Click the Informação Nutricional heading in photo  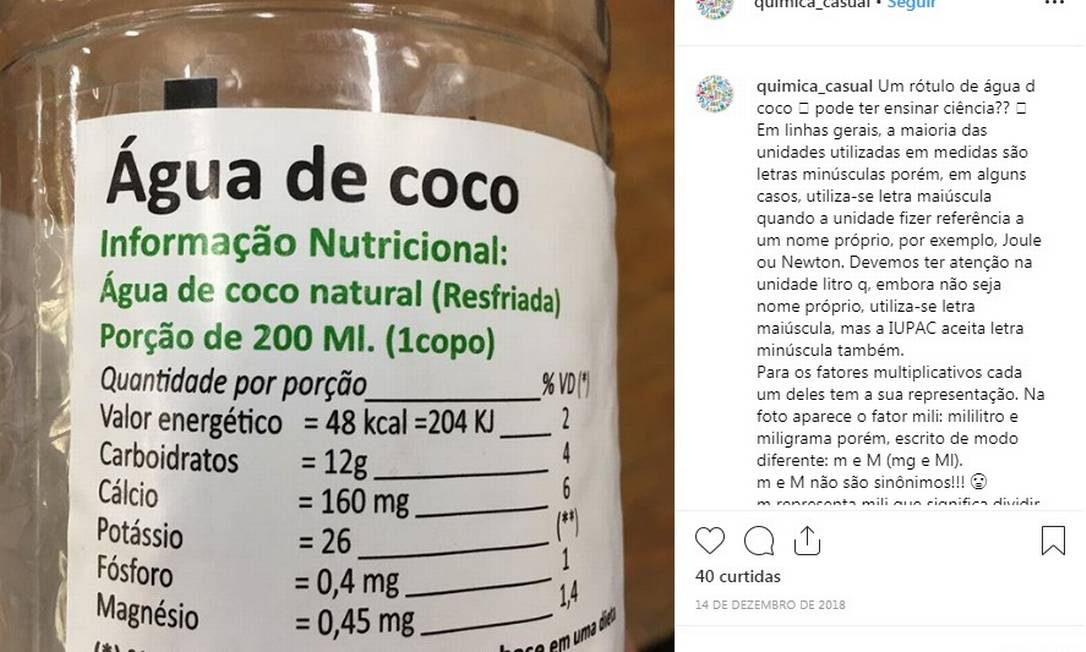pos(303,246)
